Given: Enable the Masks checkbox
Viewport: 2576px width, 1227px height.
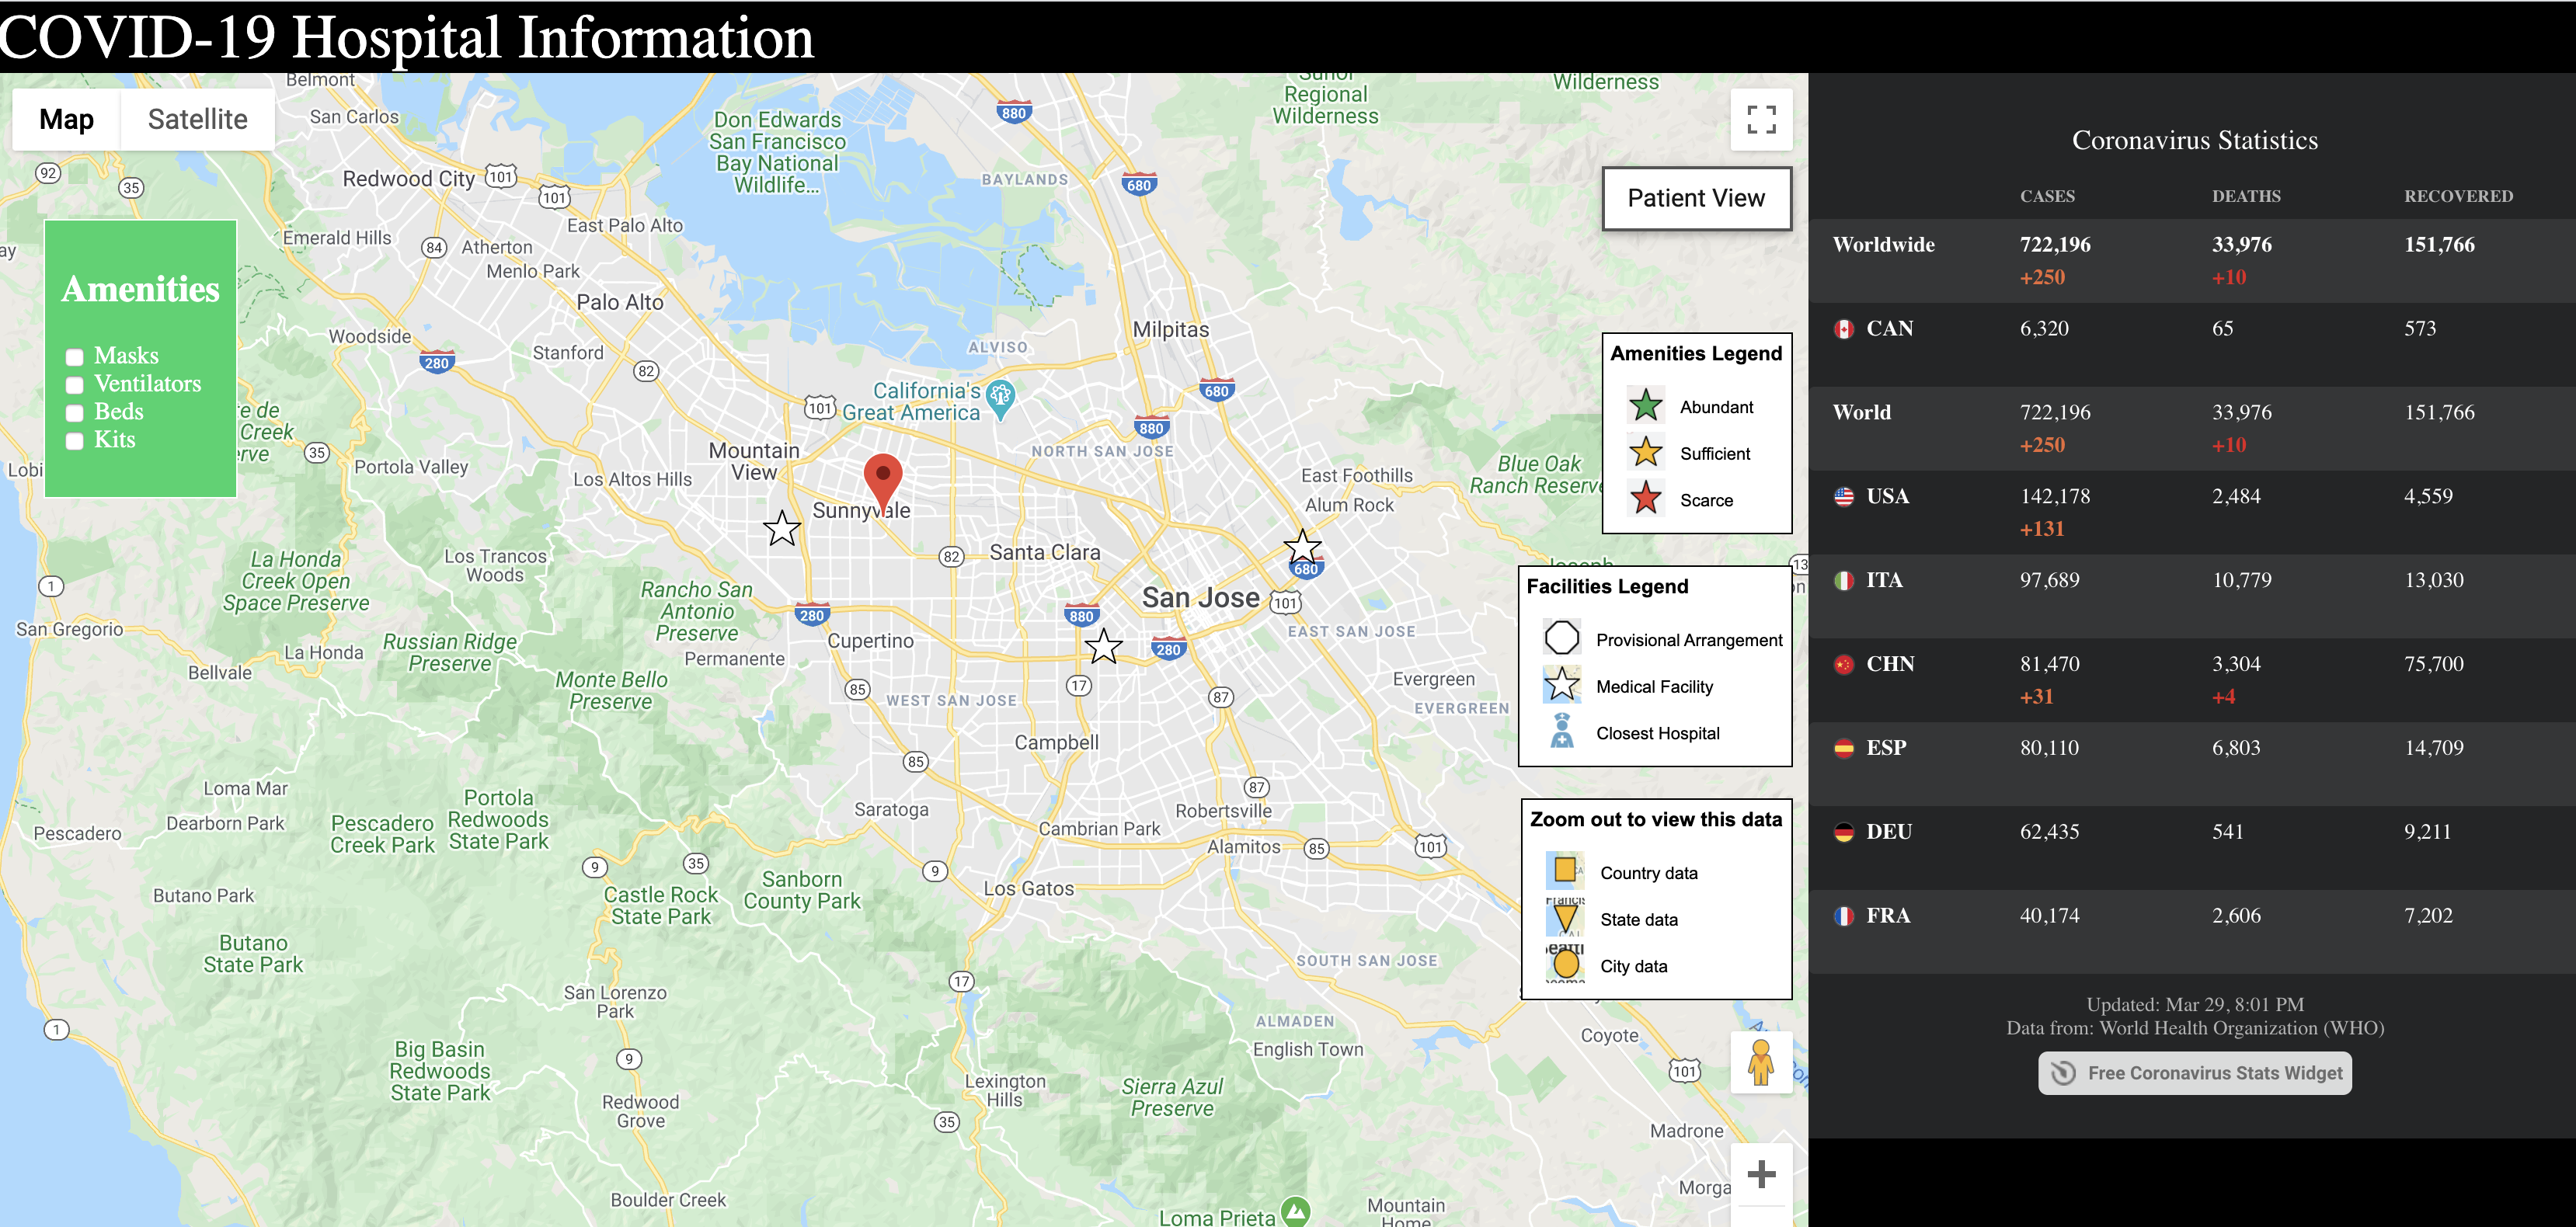Looking at the screenshot, I should (75, 357).
